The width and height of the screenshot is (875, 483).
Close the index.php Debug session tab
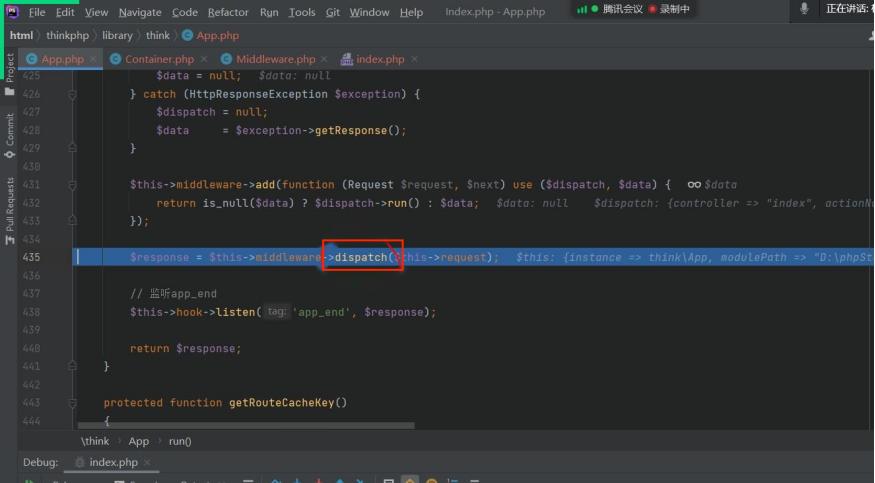point(147,462)
